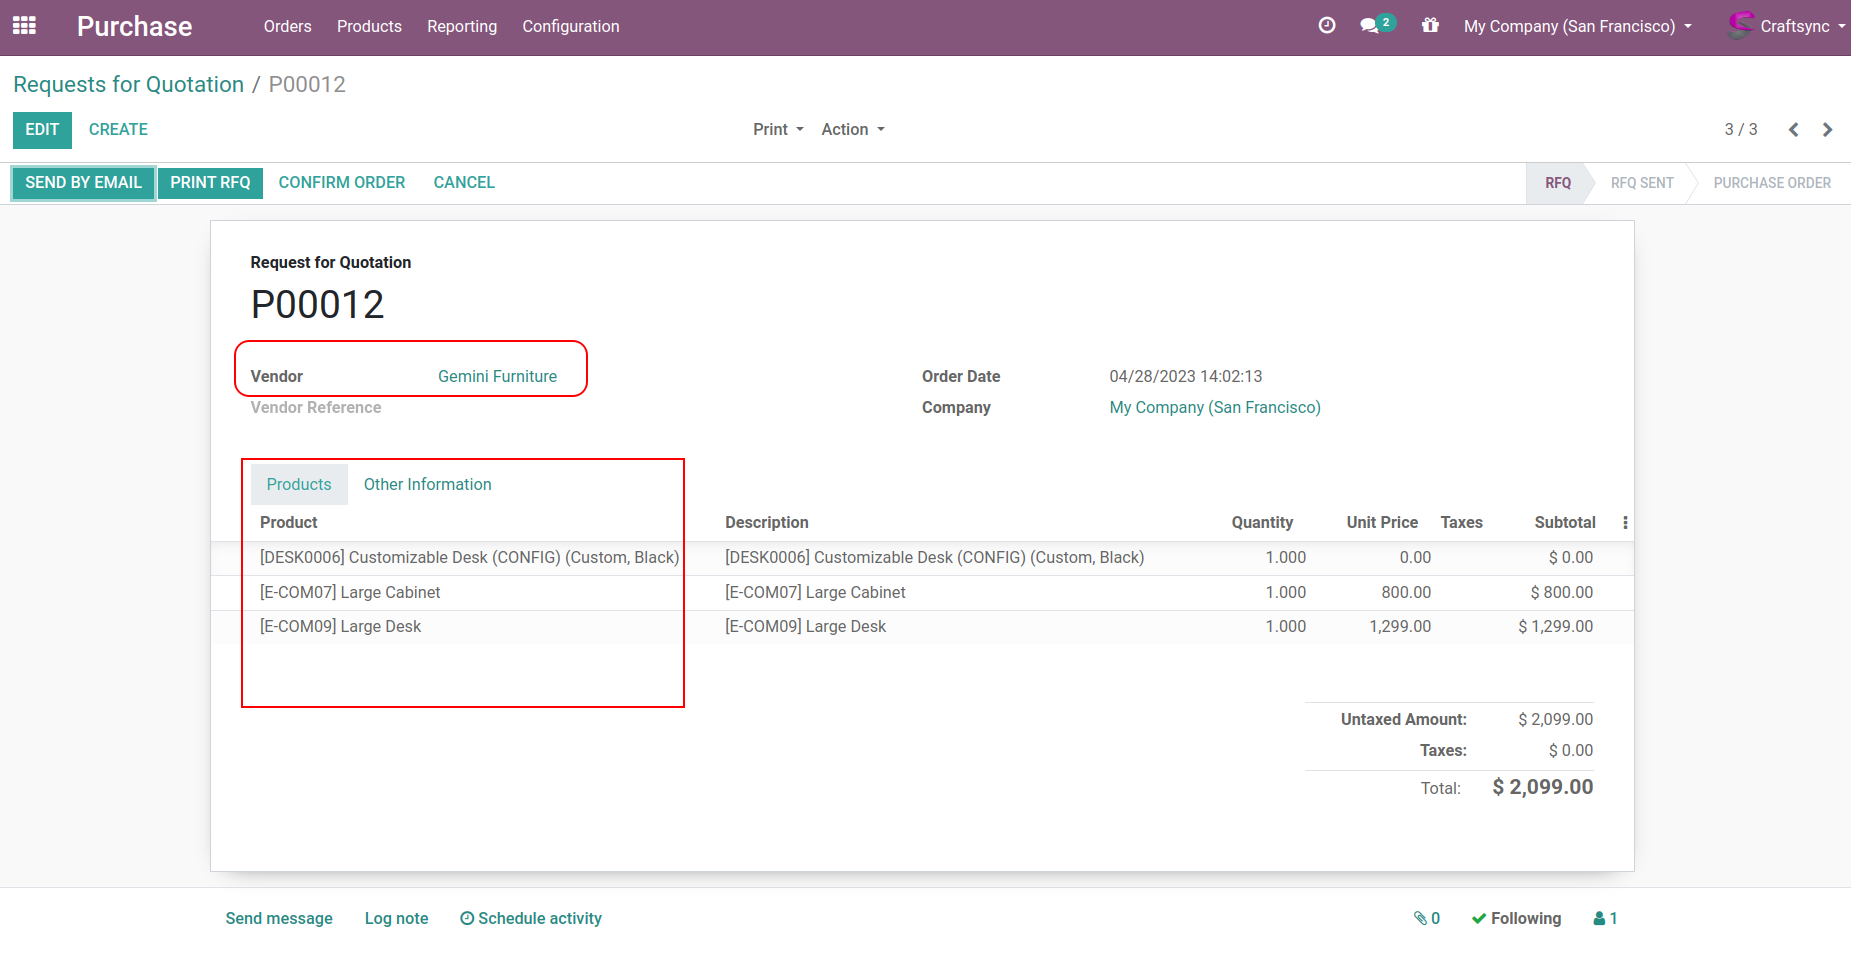Open the conversations chat icon
Image resolution: width=1874 pixels, height=961 pixels.
[x=1370, y=26]
